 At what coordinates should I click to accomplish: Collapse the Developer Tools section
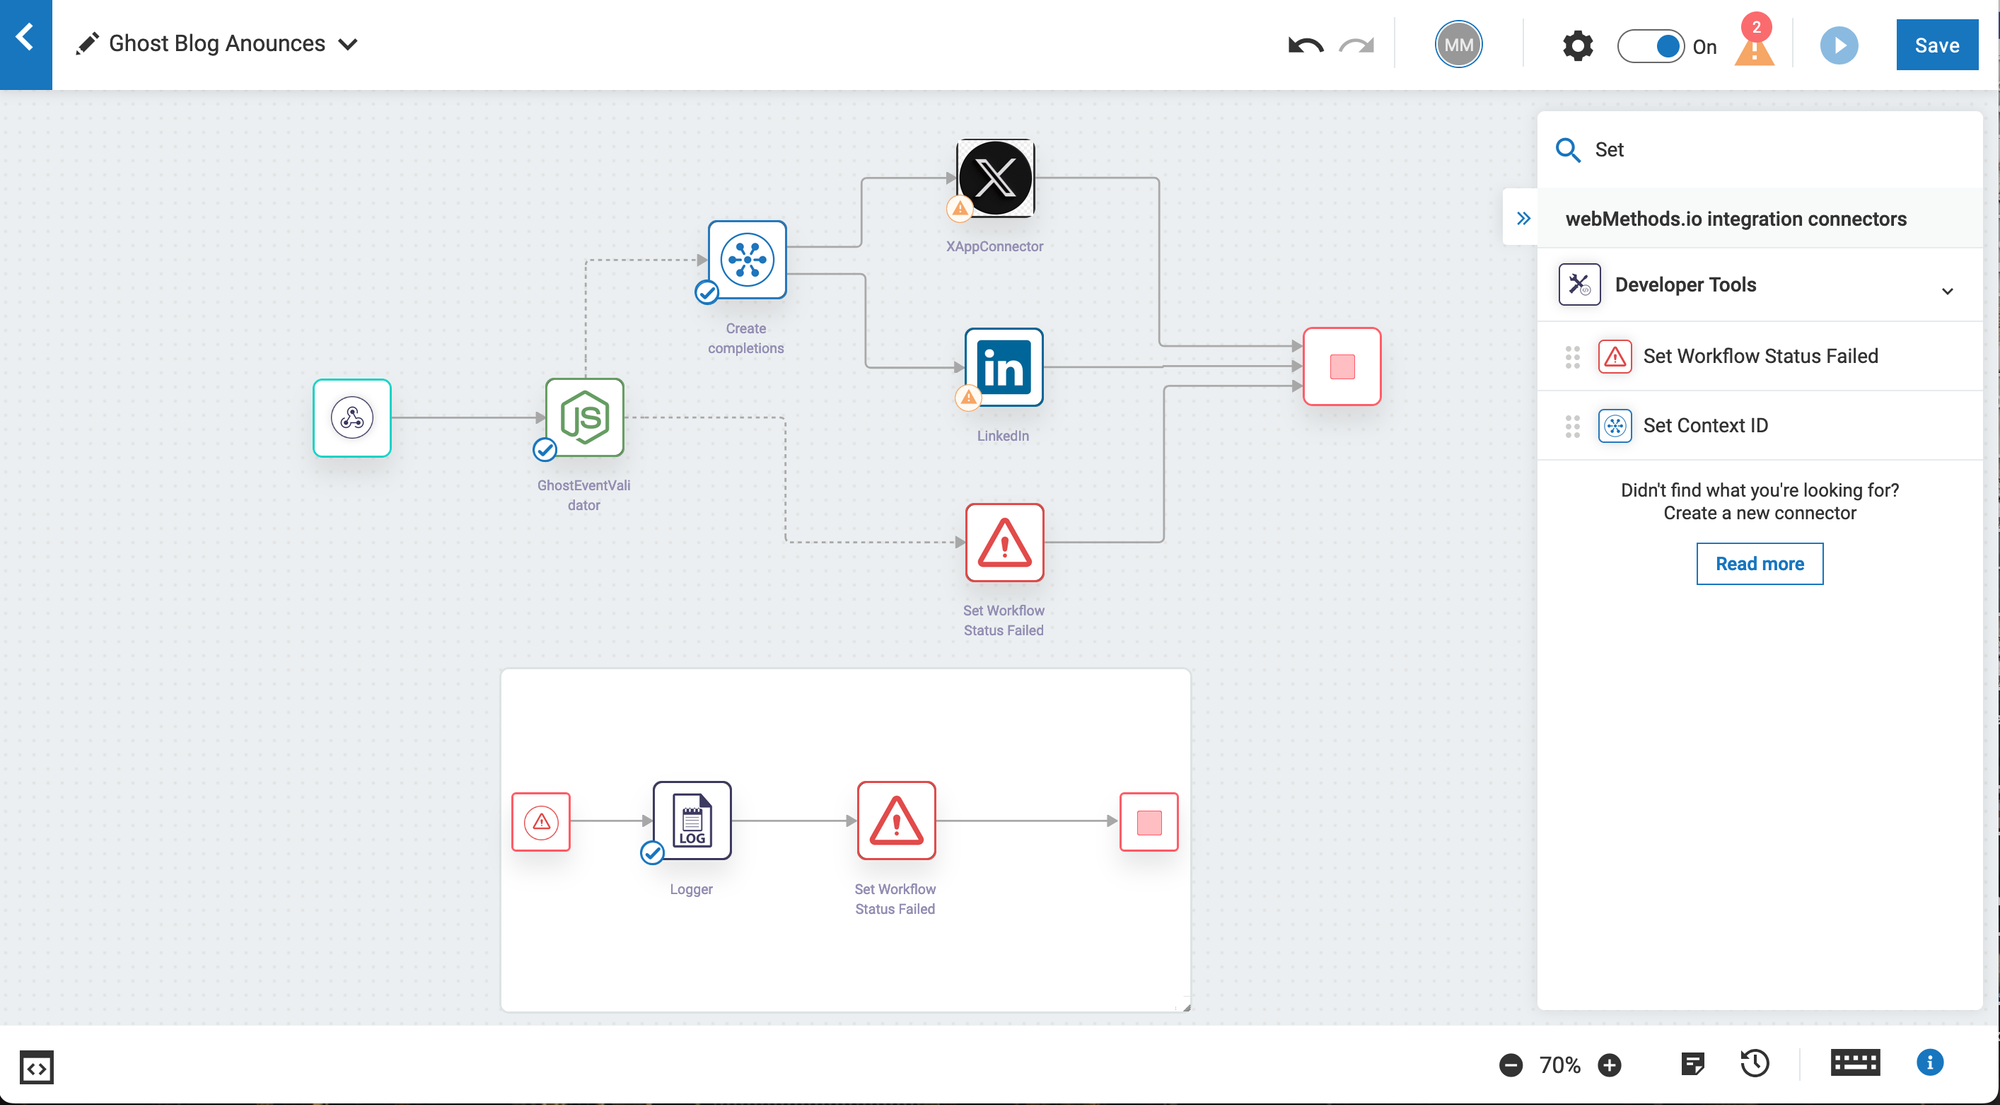1947,291
